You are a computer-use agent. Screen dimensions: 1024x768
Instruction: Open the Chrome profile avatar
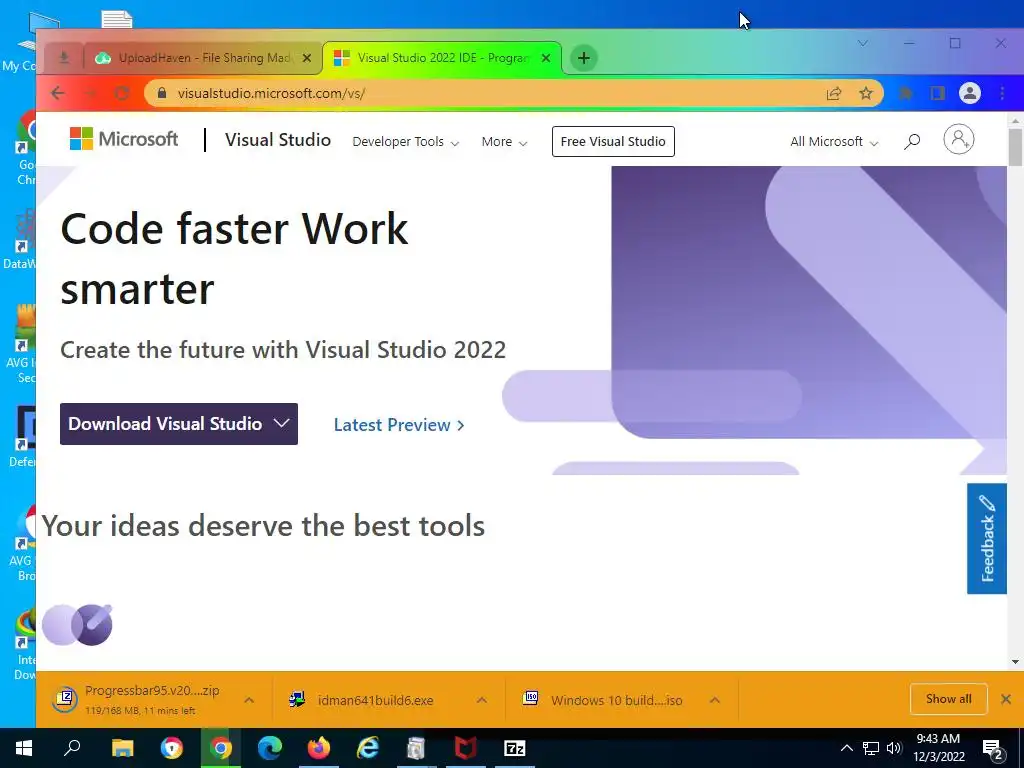[x=970, y=93]
